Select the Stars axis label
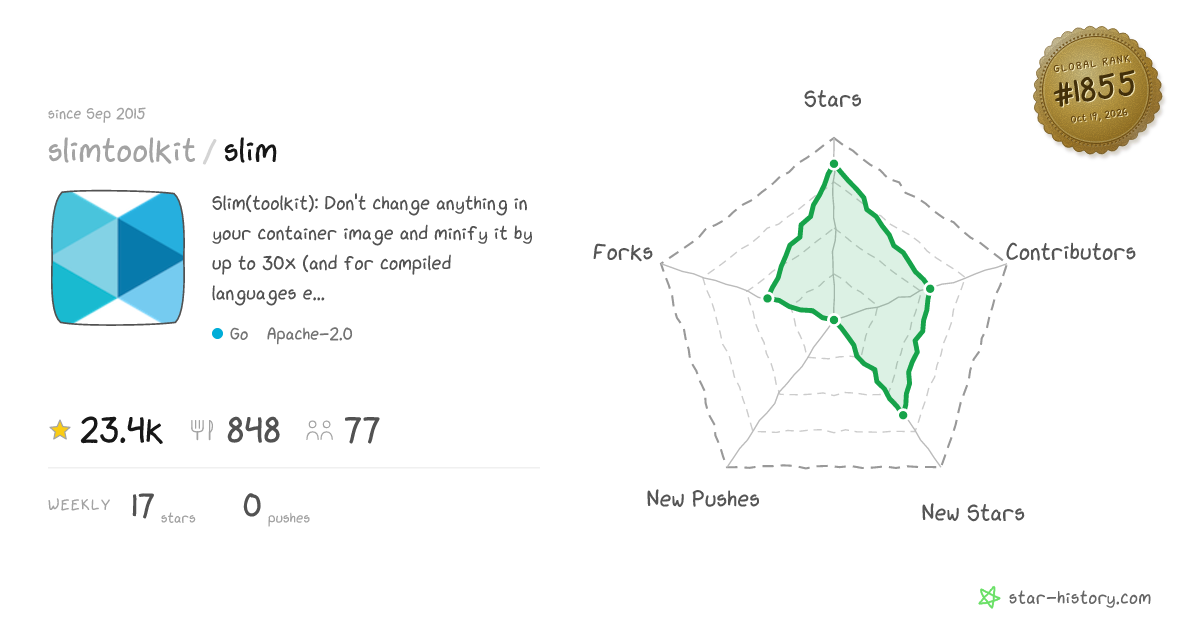Viewport: 1200px width, 630px height. [x=833, y=99]
